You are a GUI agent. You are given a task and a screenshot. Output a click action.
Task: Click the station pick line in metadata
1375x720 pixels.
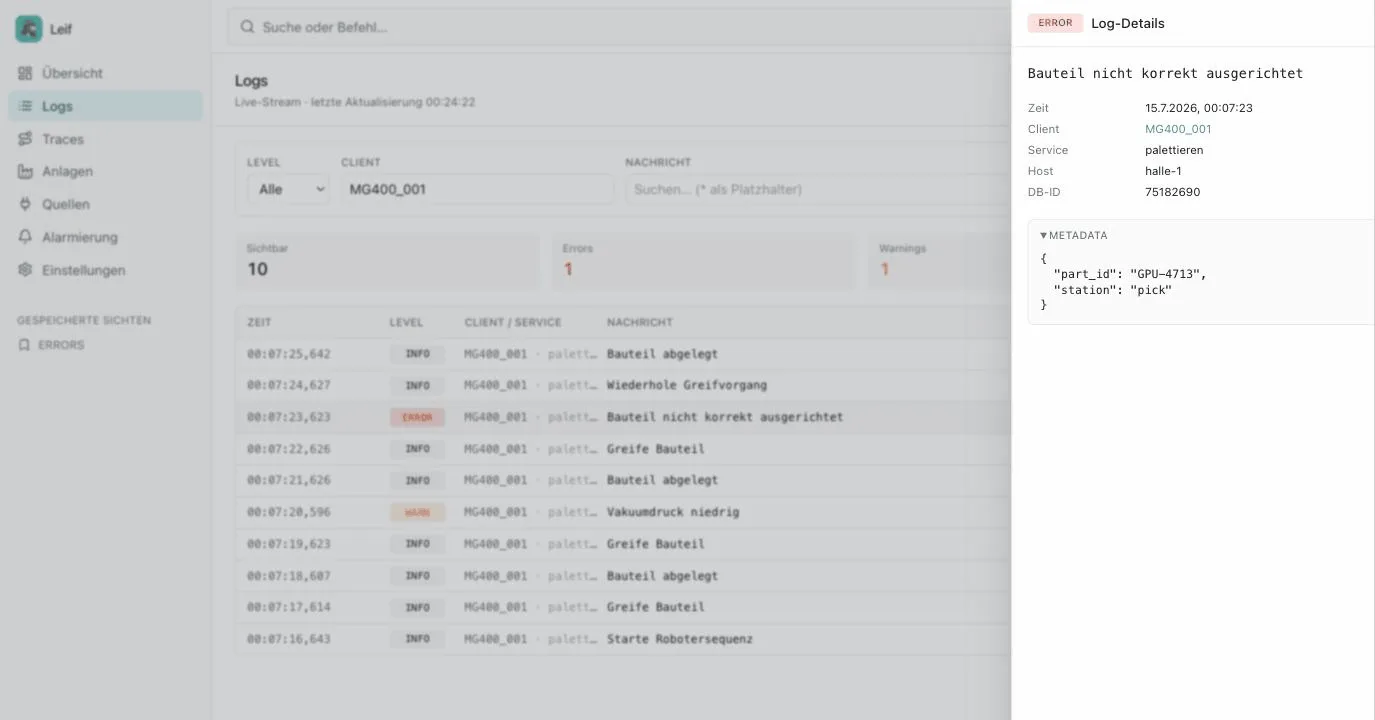tap(1112, 290)
